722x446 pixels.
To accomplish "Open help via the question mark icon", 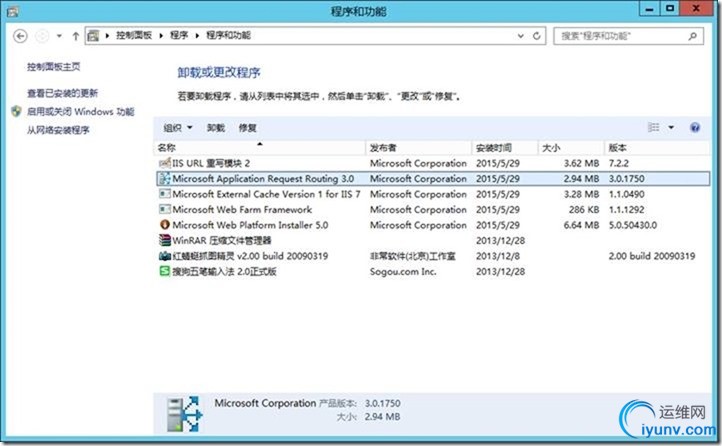I will click(695, 127).
